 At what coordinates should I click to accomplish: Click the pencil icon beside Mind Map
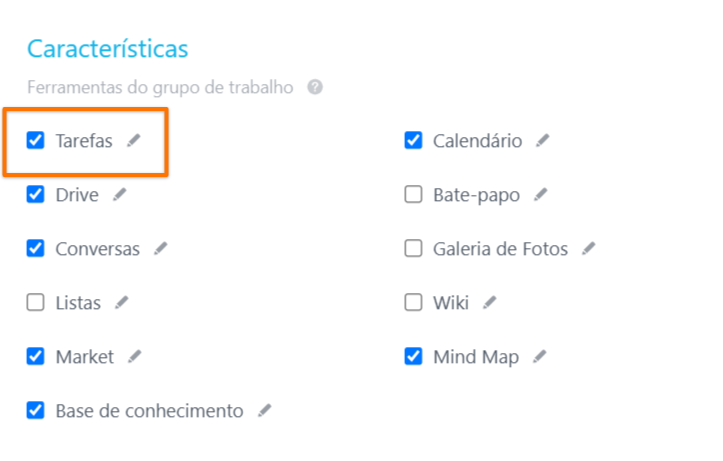[539, 356]
